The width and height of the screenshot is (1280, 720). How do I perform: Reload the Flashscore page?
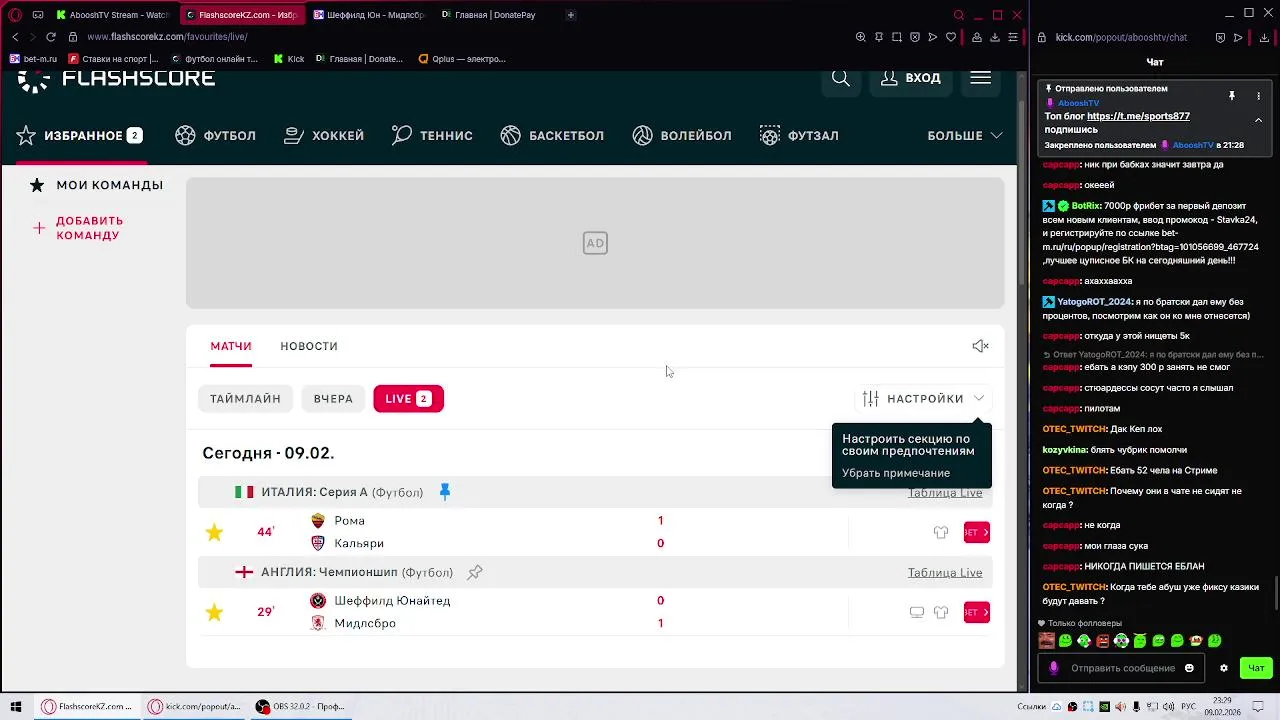51,37
